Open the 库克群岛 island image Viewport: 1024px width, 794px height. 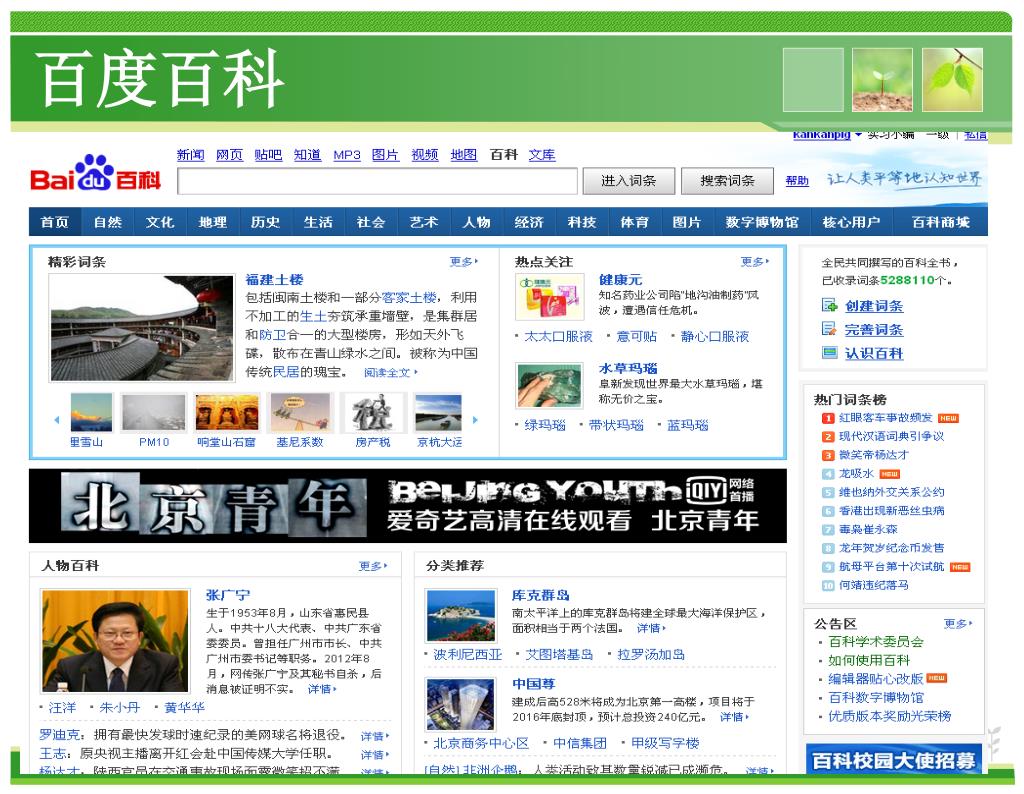[x=460, y=615]
